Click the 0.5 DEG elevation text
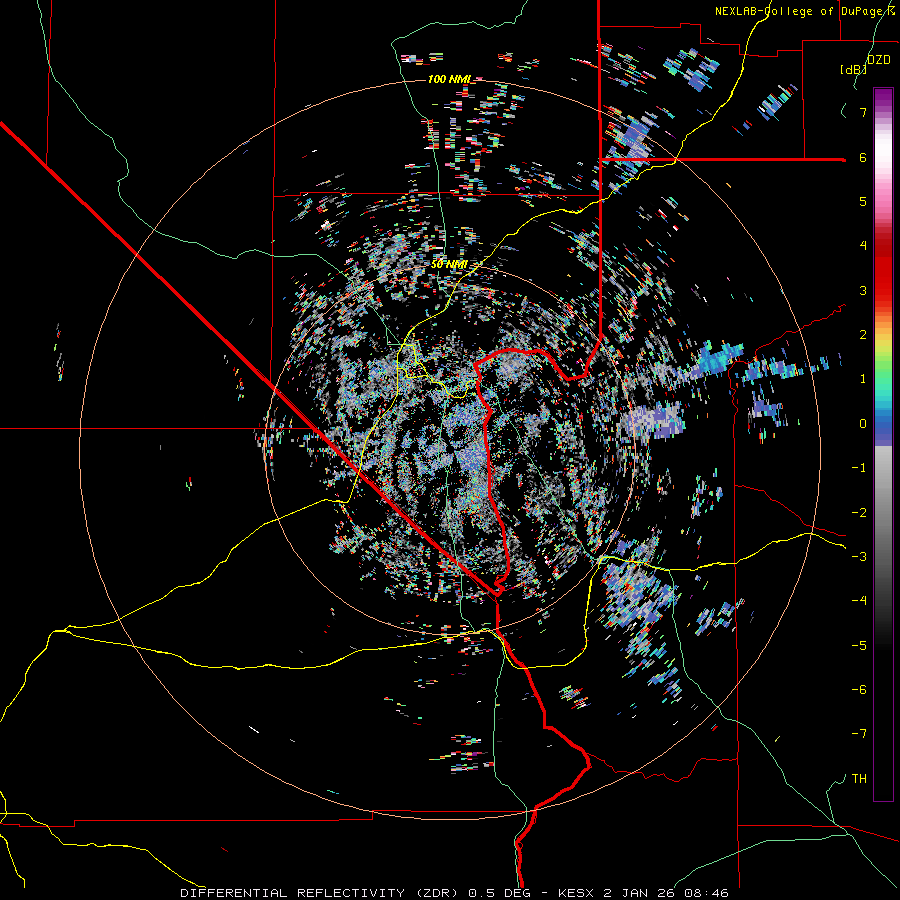 (498, 893)
